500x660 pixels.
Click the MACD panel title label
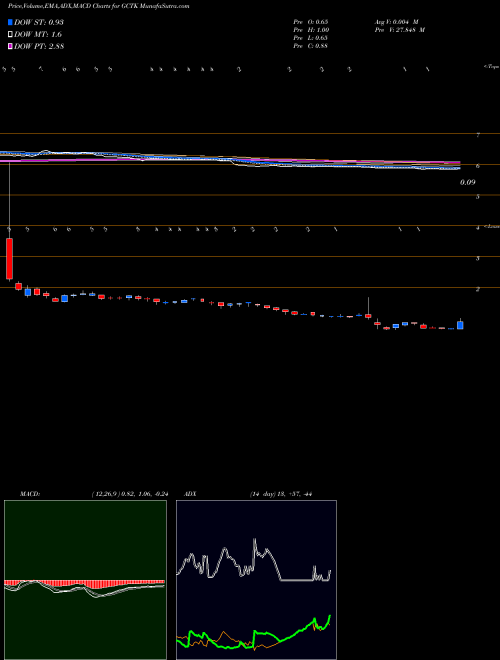point(30,494)
